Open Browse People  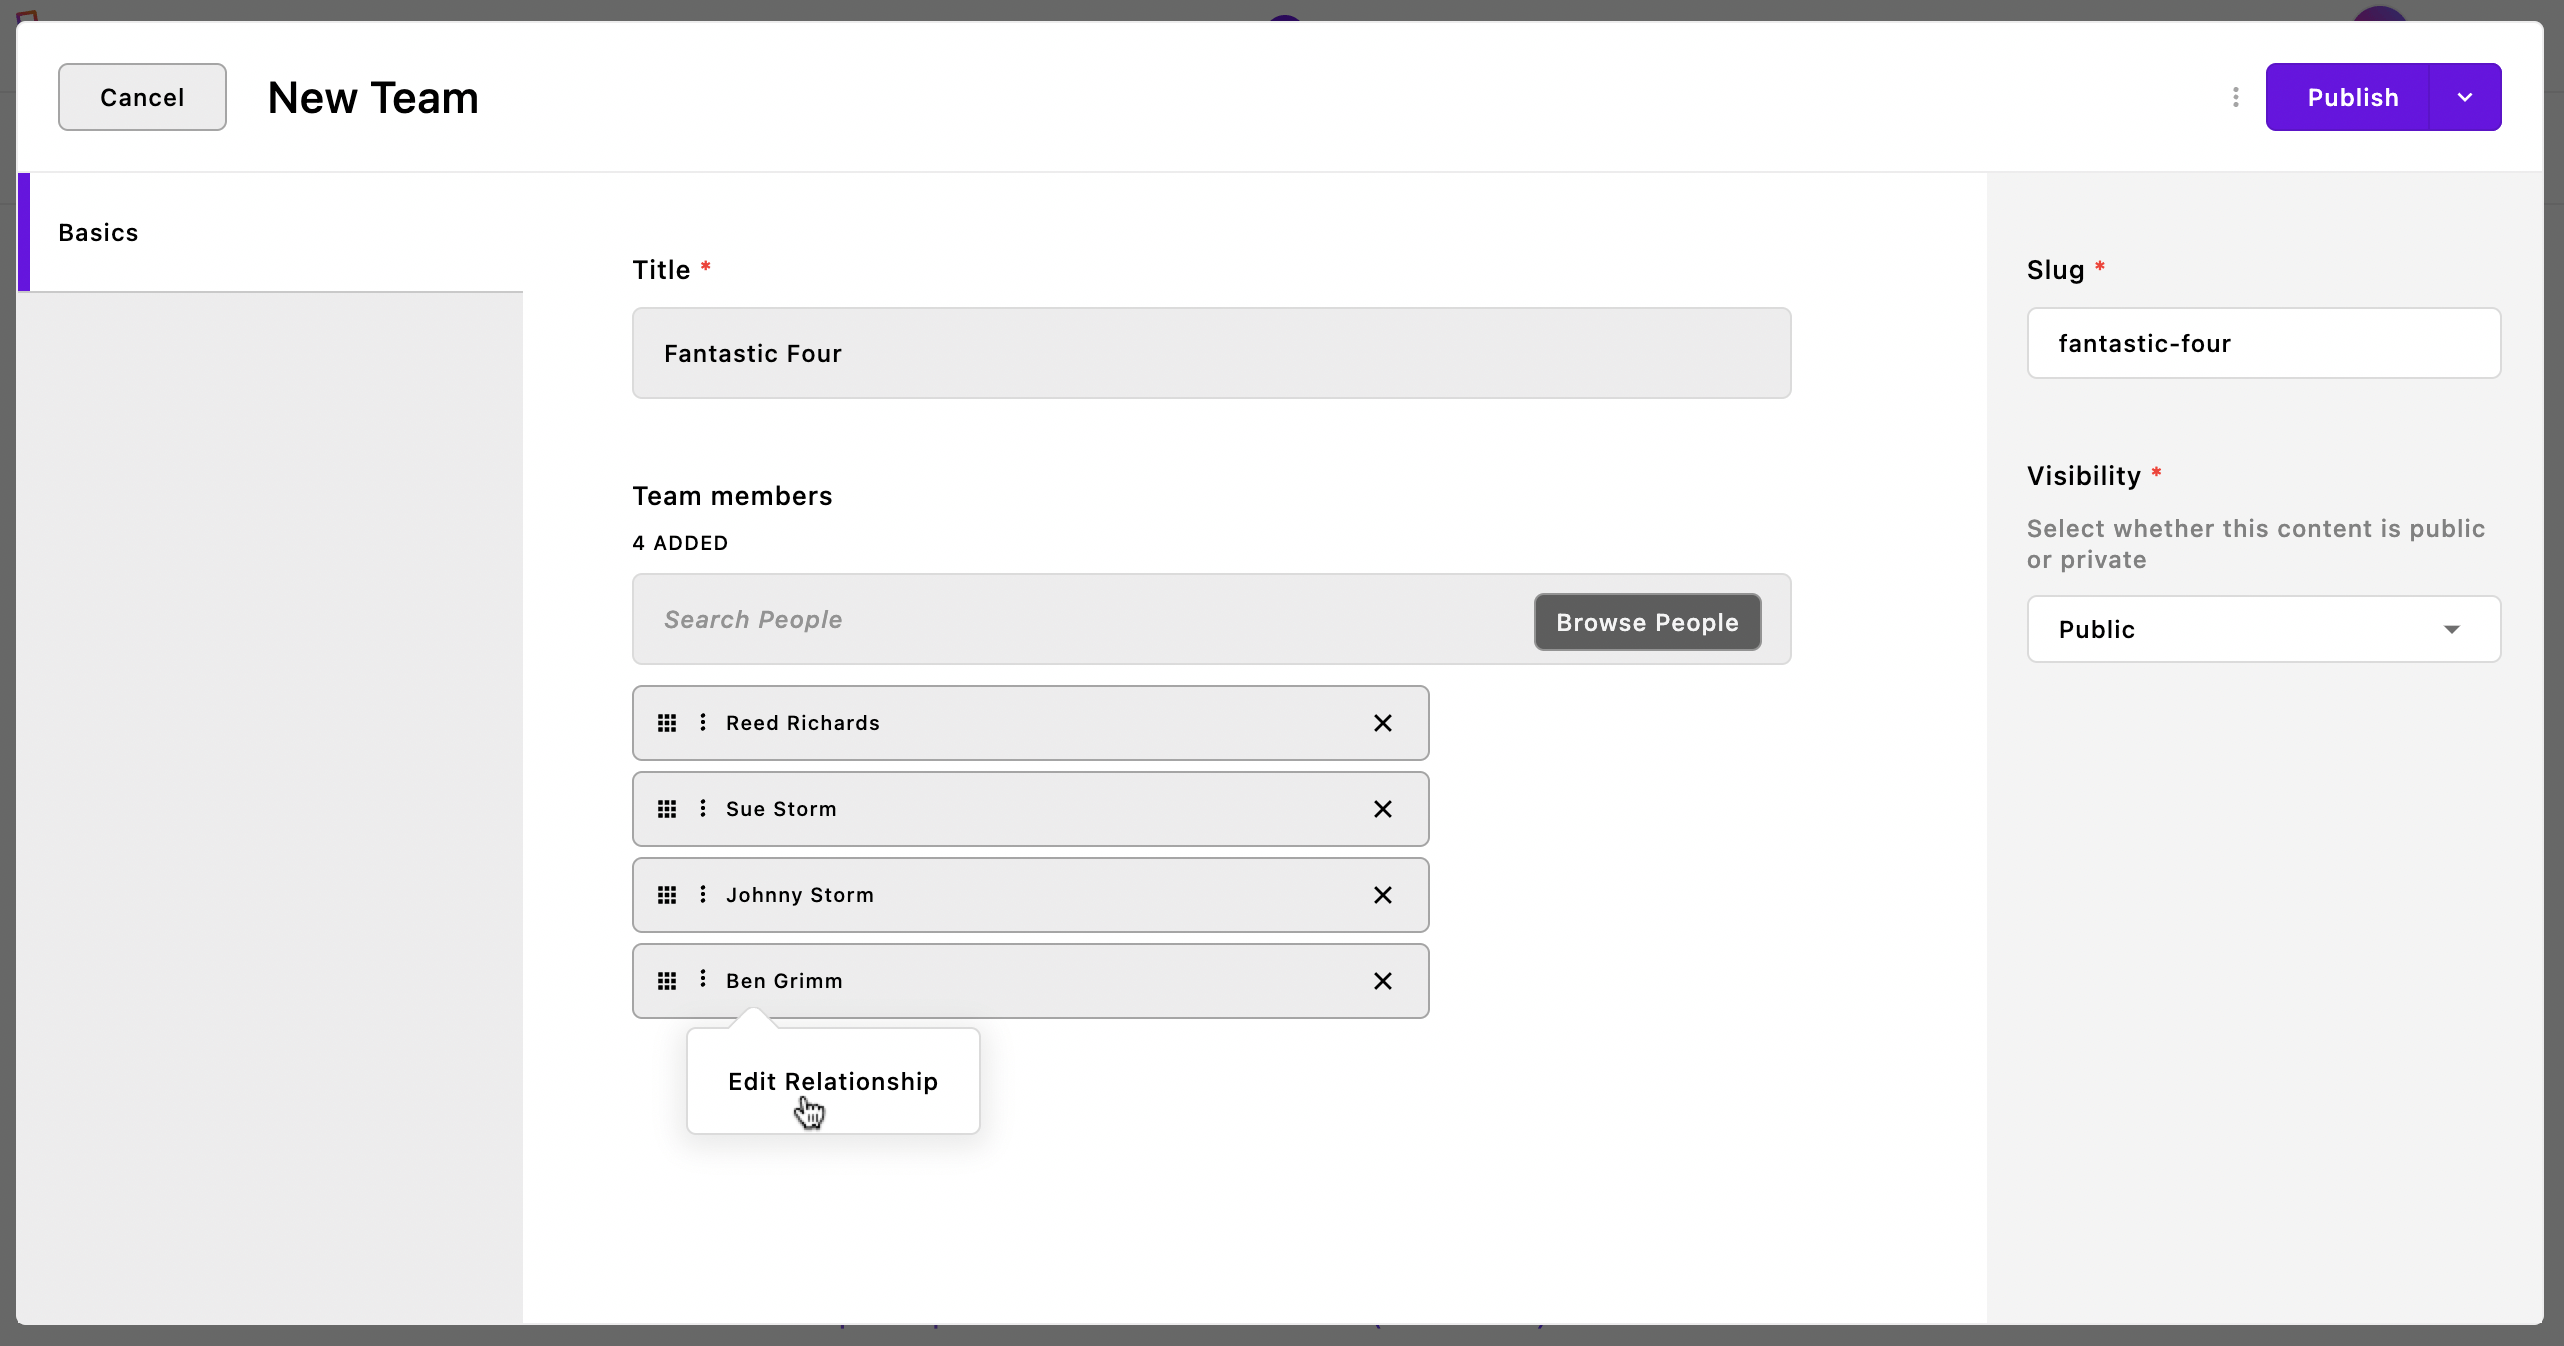click(x=1646, y=621)
